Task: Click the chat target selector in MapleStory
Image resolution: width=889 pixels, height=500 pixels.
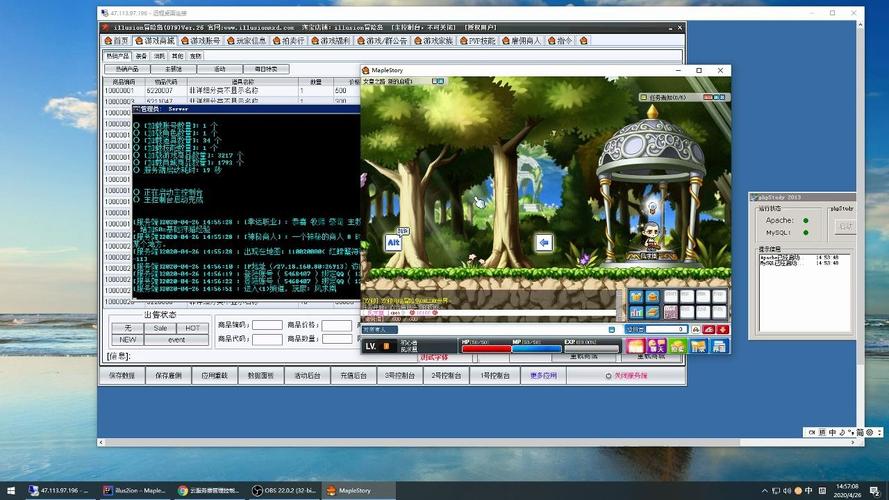Action: pos(380,329)
